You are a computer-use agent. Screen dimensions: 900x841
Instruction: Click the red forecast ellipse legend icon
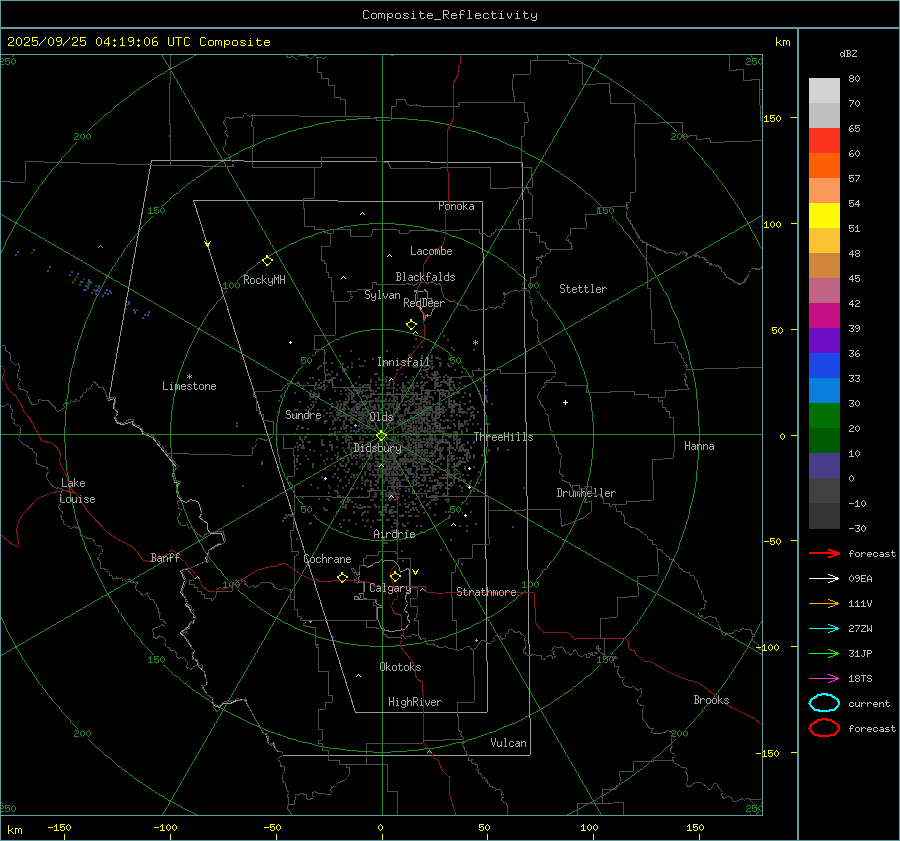click(x=824, y=728)
